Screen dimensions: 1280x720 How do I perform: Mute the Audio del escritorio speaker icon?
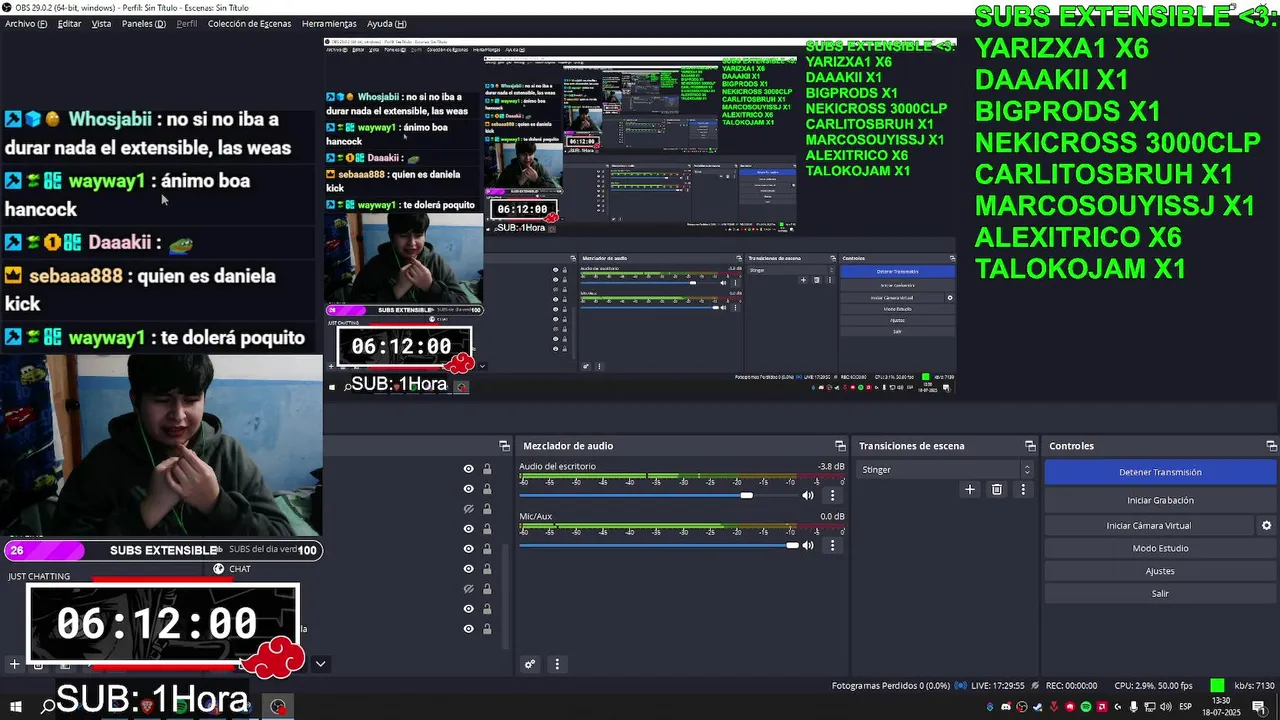(808, 495)
